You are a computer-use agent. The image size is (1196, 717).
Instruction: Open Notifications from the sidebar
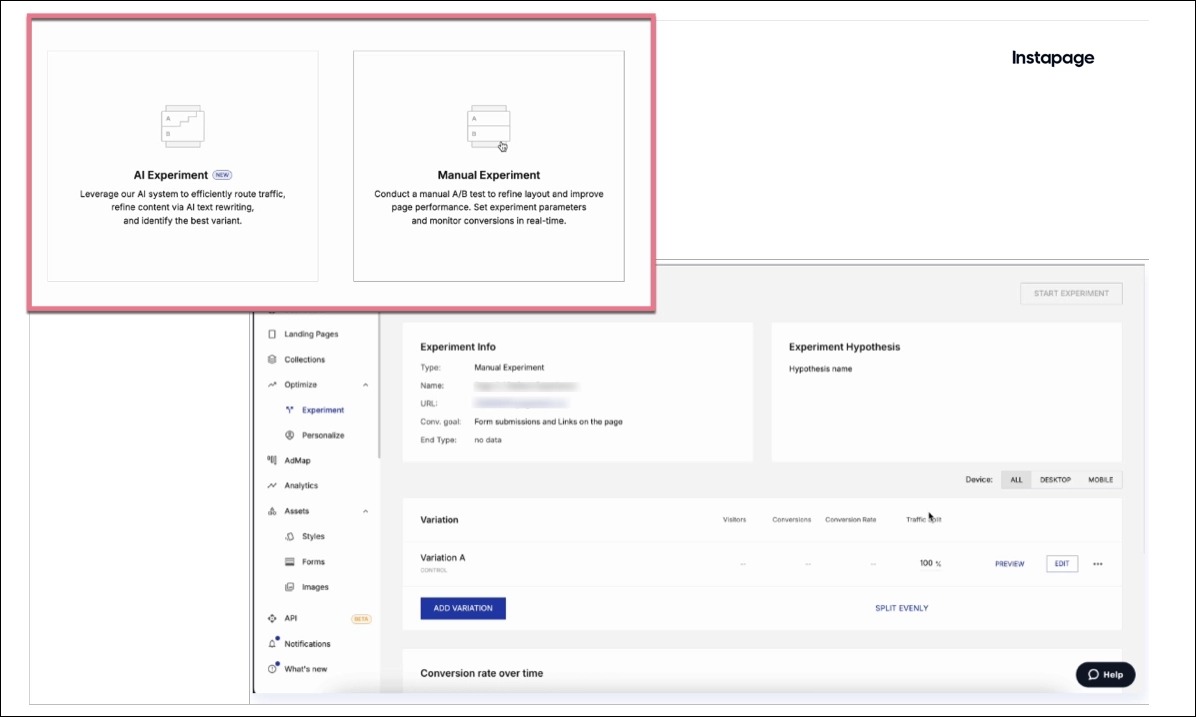[272, 643]
